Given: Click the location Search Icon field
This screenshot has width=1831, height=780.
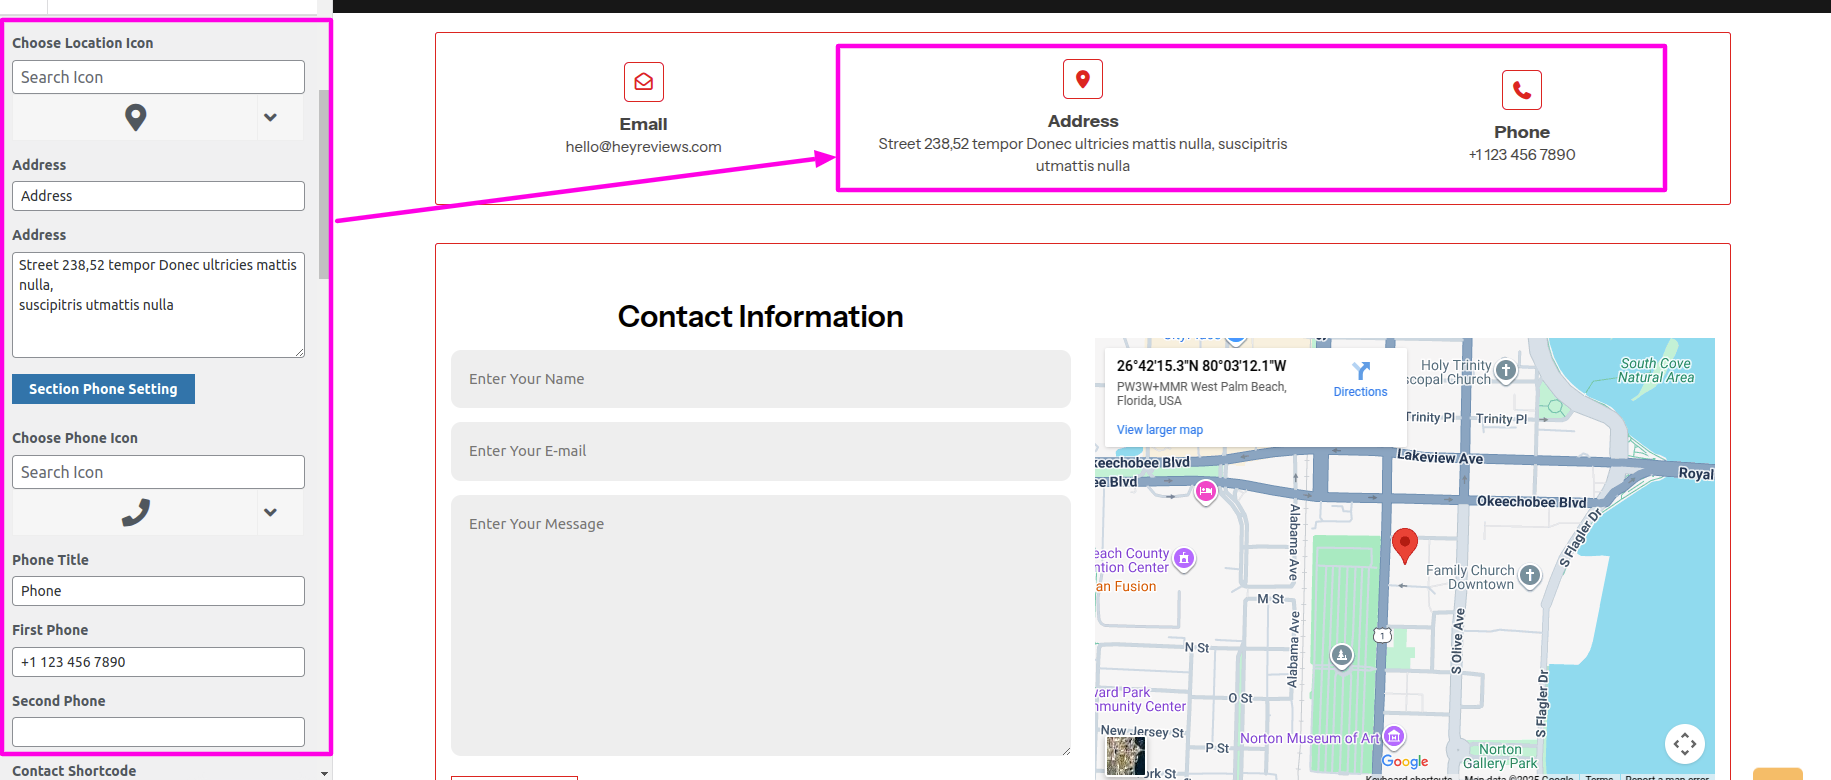Looking at the screenshot, I should [x=158, y=77].
